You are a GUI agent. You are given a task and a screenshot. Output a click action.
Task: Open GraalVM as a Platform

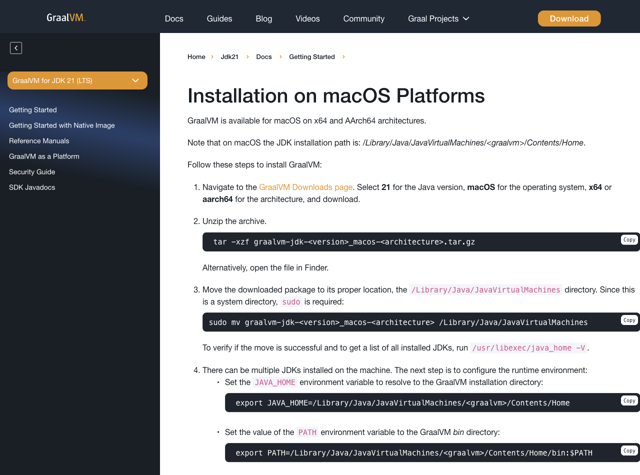coord(44,156)
